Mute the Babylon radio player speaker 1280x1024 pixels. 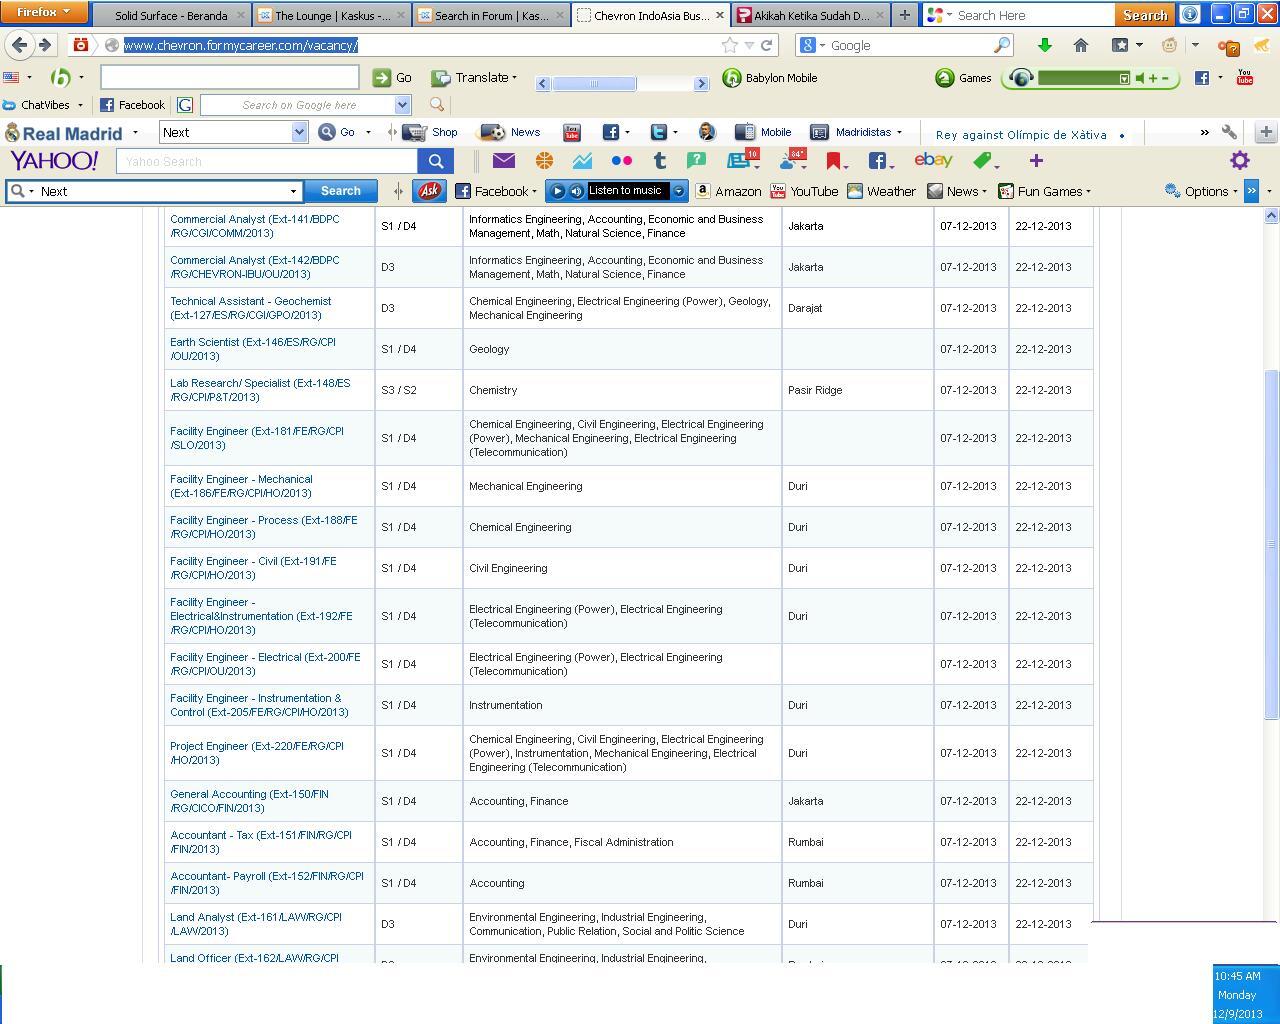(x=1139, y=78)
